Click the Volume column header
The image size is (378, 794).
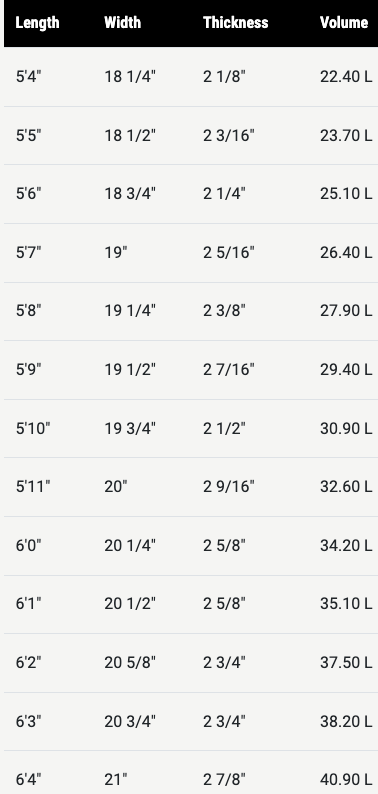tap(344, 23)
